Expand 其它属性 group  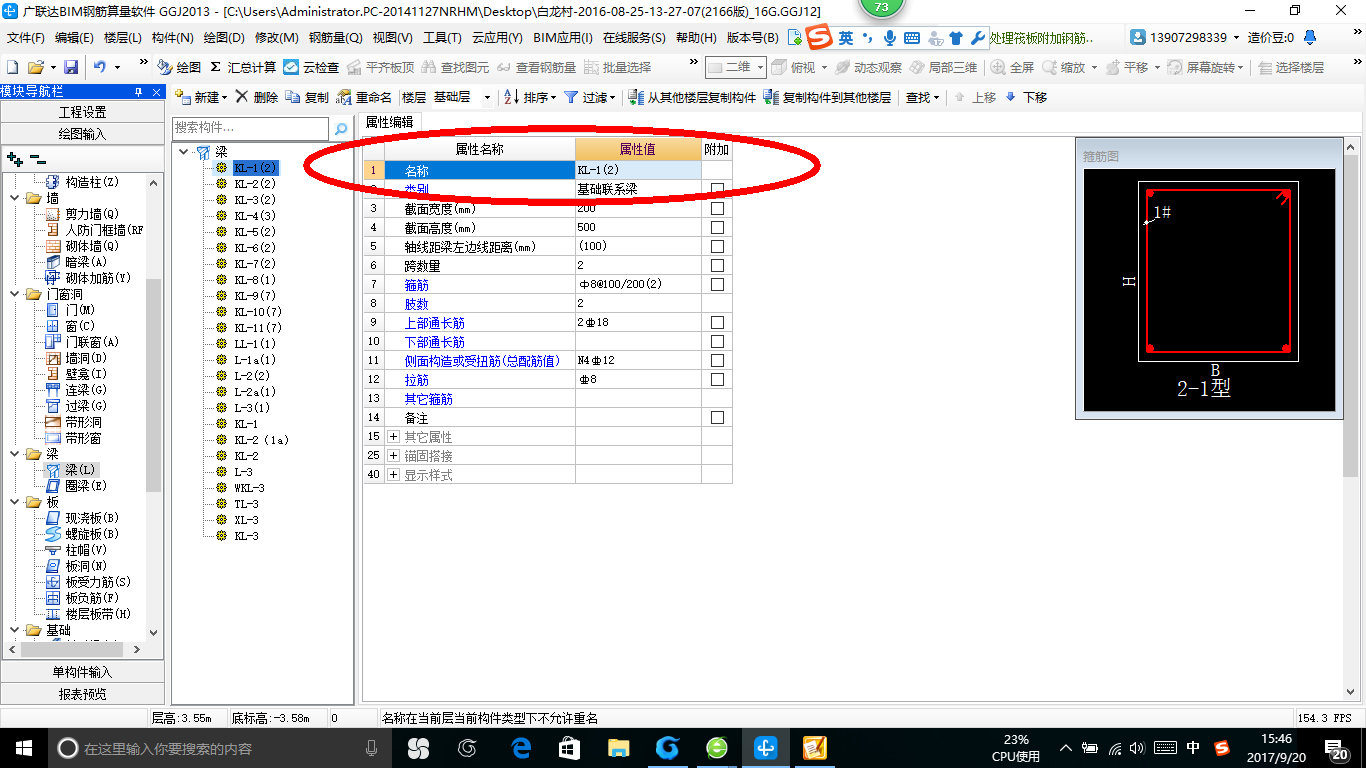pos(393,437)
